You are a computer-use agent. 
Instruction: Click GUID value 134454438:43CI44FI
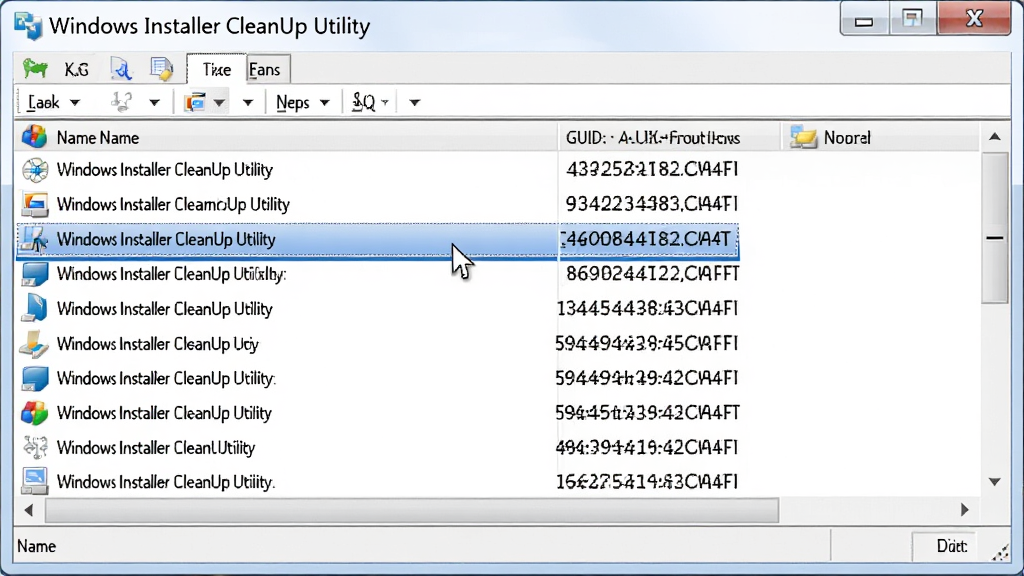pyautogui.click(x=647, y=308)
